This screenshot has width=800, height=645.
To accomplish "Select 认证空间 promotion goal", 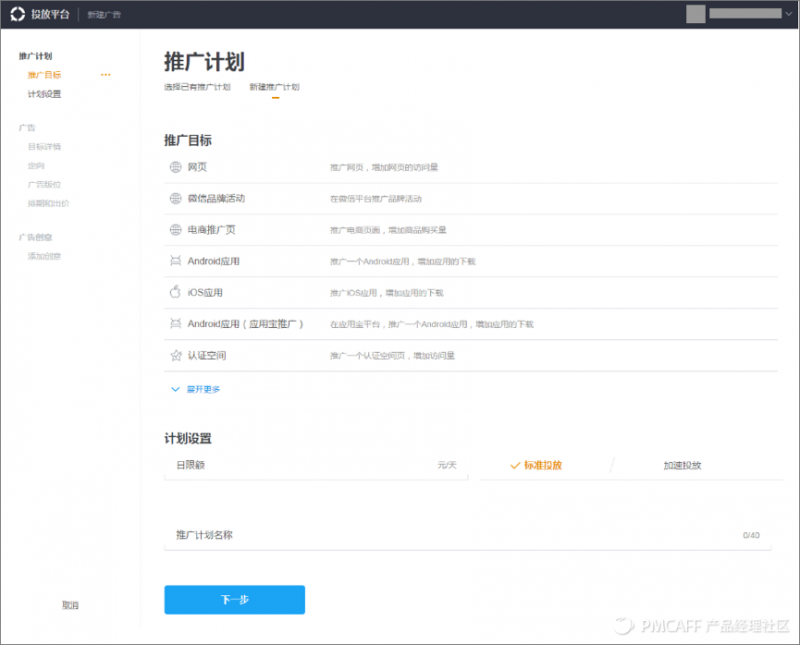I will (471, 356).
